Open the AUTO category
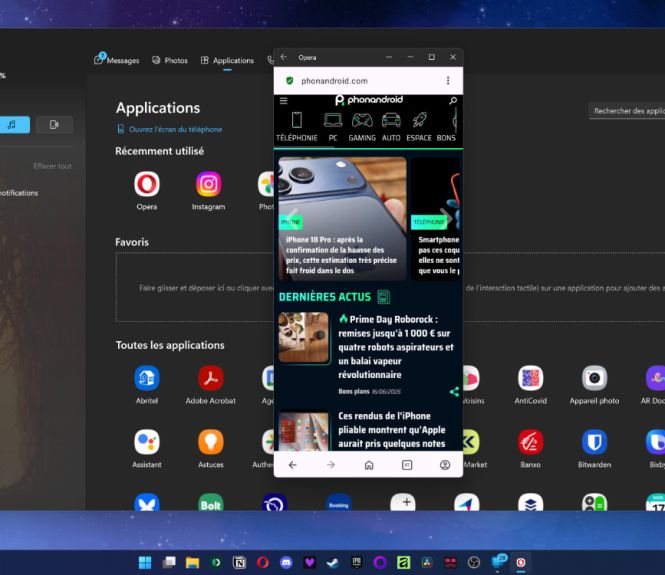 (x=391, y=126)
